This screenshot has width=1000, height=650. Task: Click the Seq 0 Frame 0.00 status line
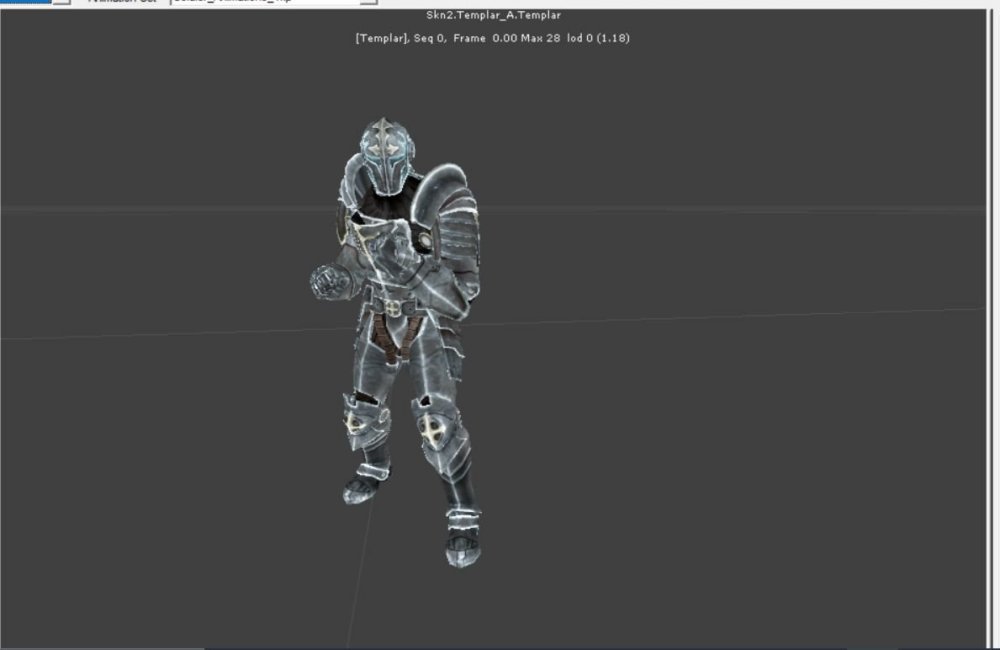click(492, 38)
